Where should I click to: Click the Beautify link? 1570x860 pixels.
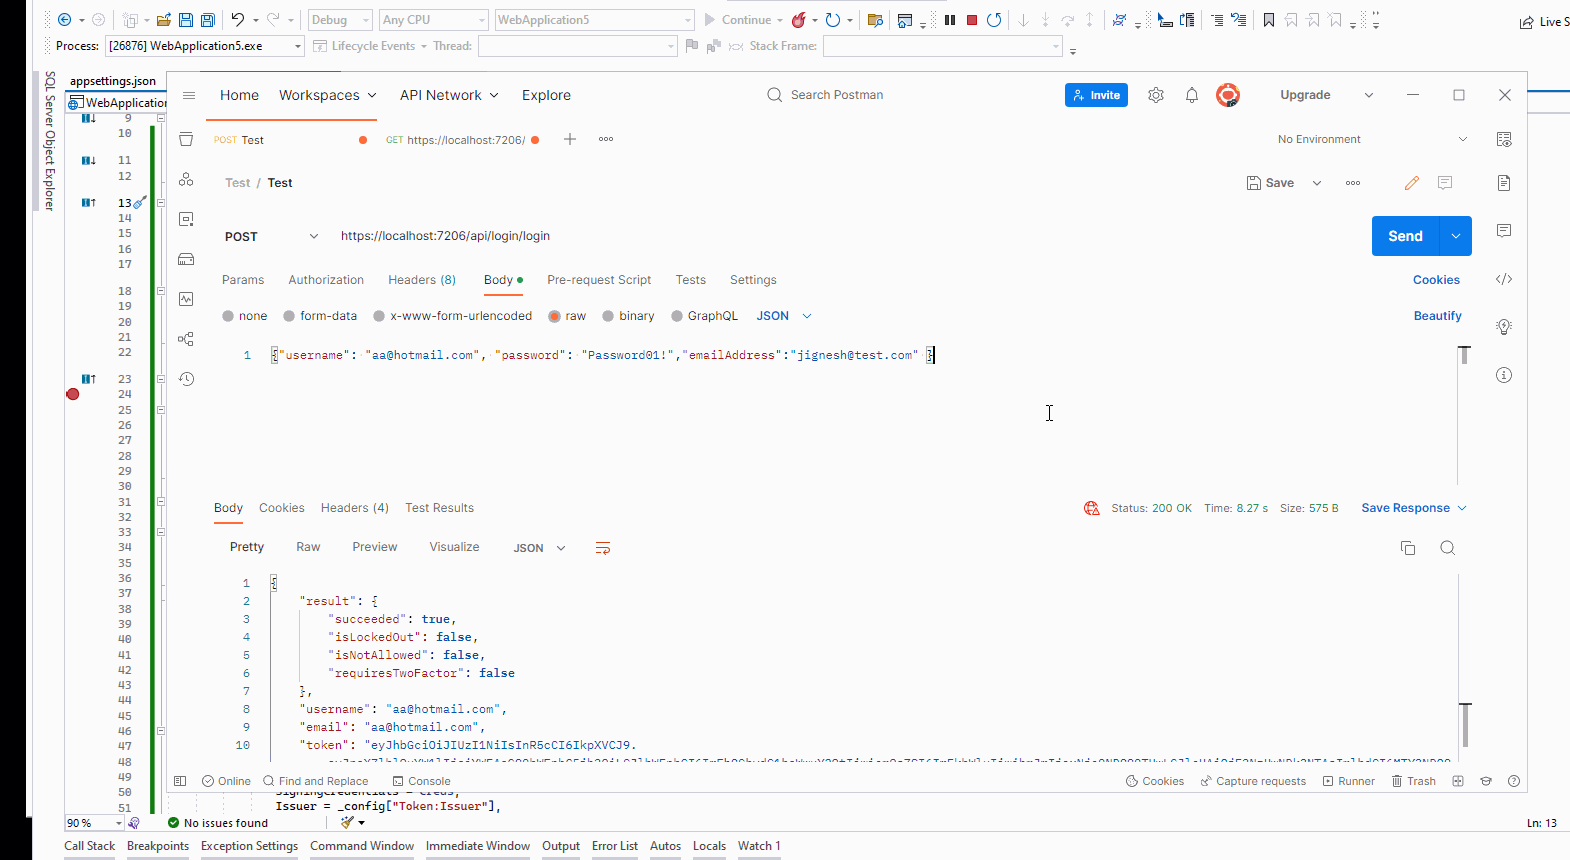[x=1438, y=316]
